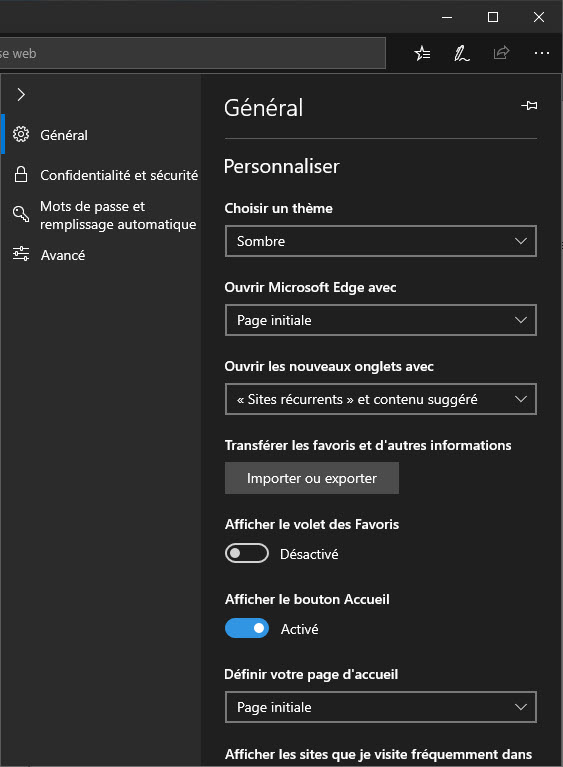This screenshot has width=563, height=767.
Task: Click the sliders icon beside Avancé
Action: pyautogui.click(x=21, y=254)
